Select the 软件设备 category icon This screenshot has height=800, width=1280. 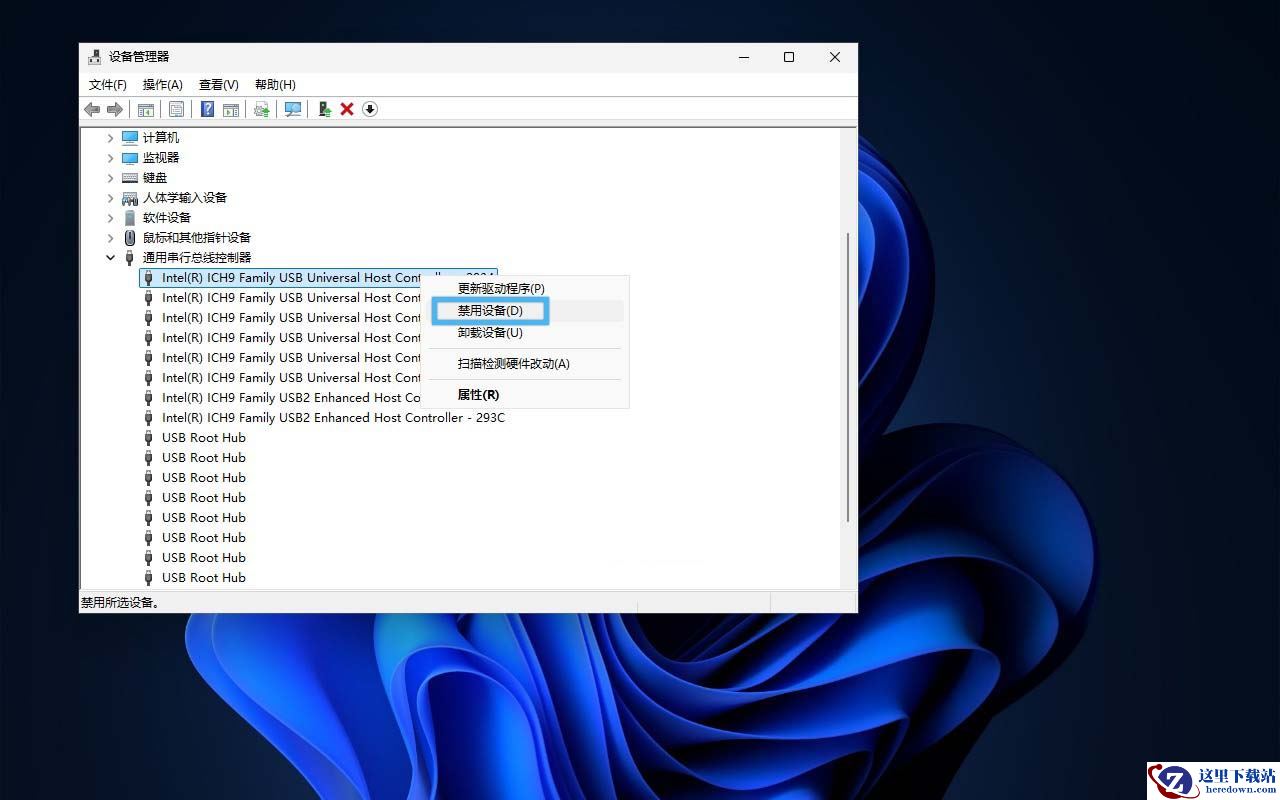[x=130, y=217]
